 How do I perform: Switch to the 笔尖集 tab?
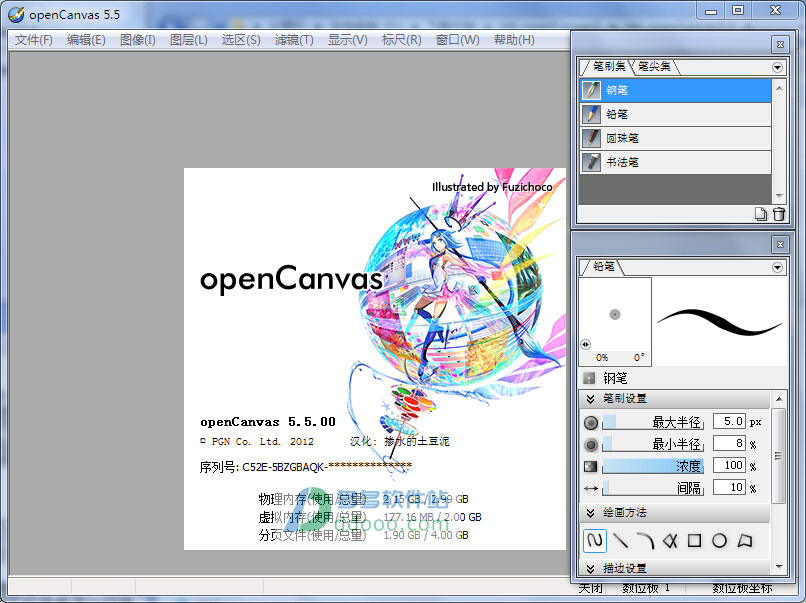654,66
